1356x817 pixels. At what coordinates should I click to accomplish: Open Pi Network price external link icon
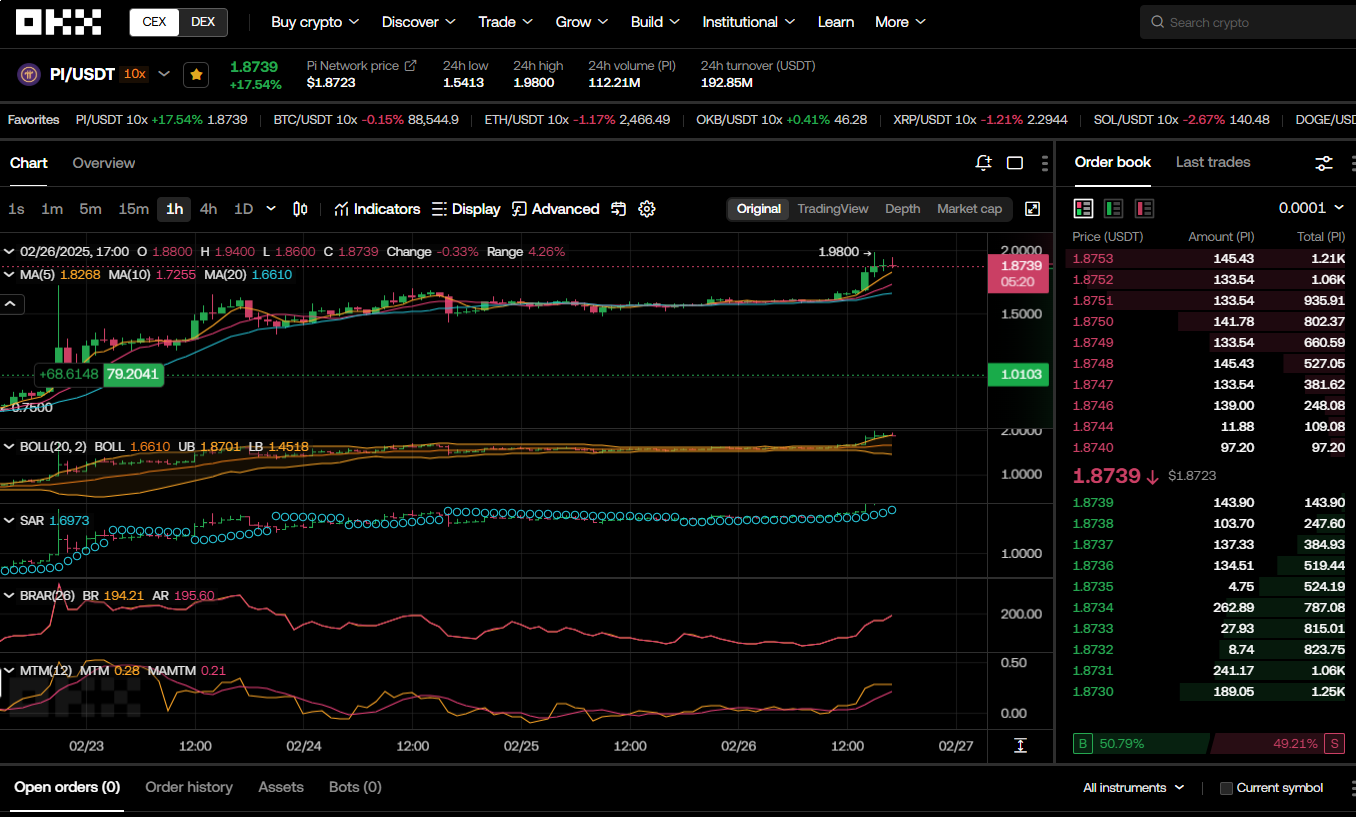(410, 66)
